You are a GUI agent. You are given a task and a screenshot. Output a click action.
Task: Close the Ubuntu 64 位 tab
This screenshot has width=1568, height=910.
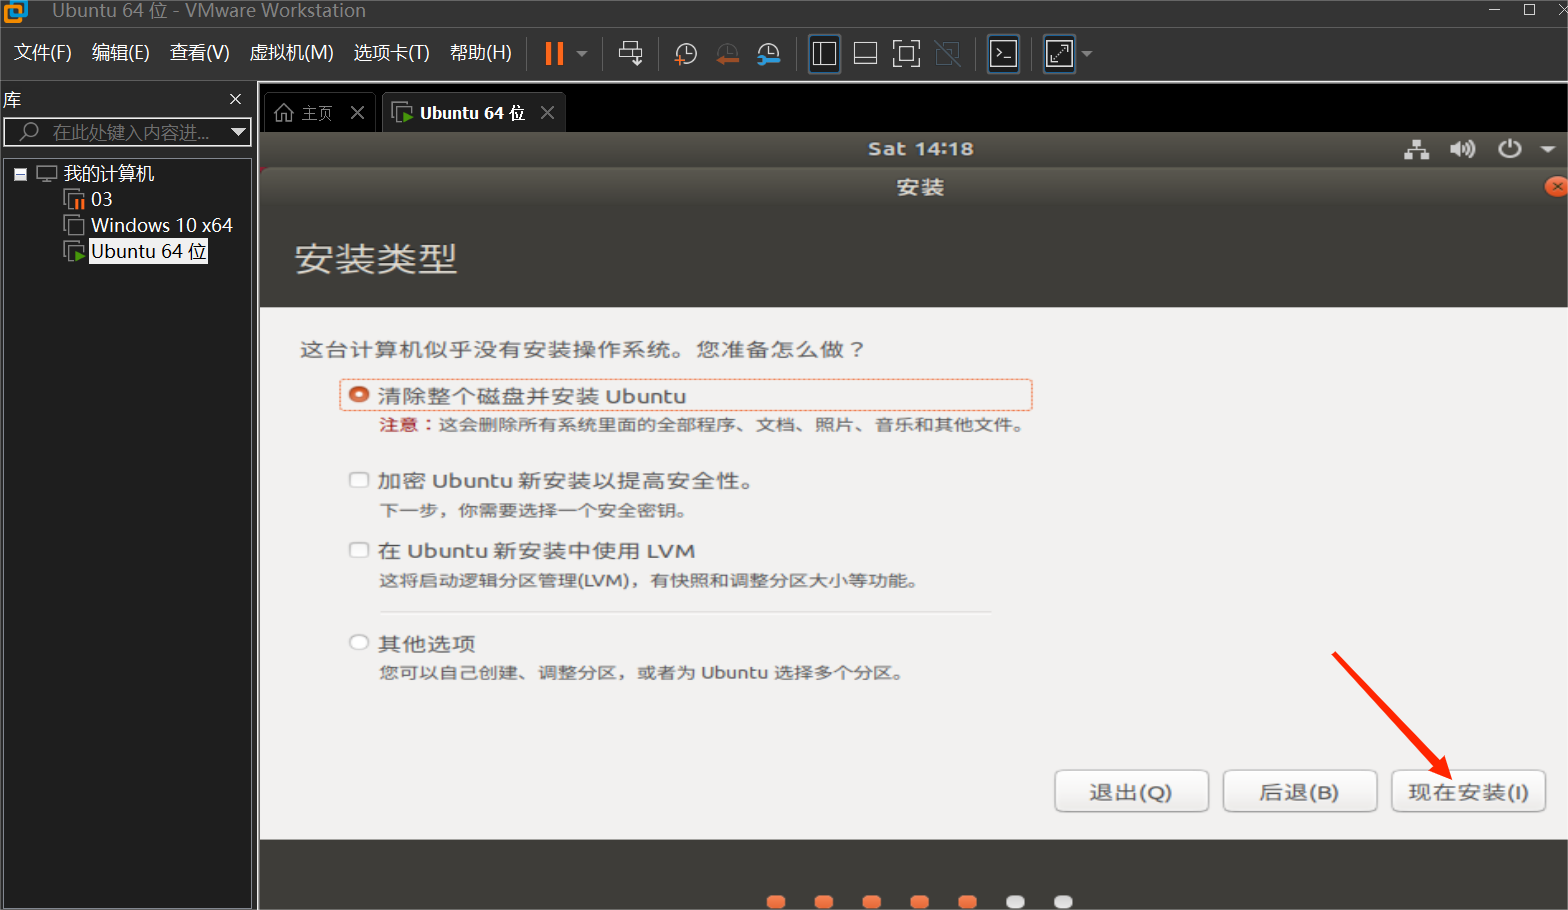click(x=547, y=113)
